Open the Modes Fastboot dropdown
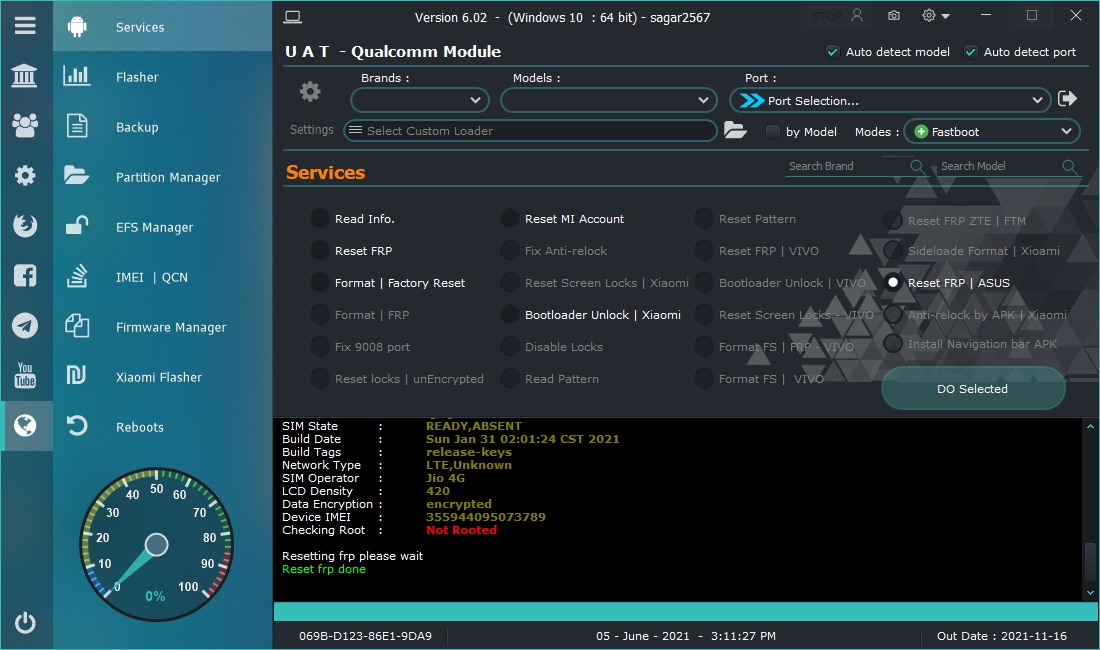Image resolution: width=1100 pixels, height=650 pixels. pos(992,131)
